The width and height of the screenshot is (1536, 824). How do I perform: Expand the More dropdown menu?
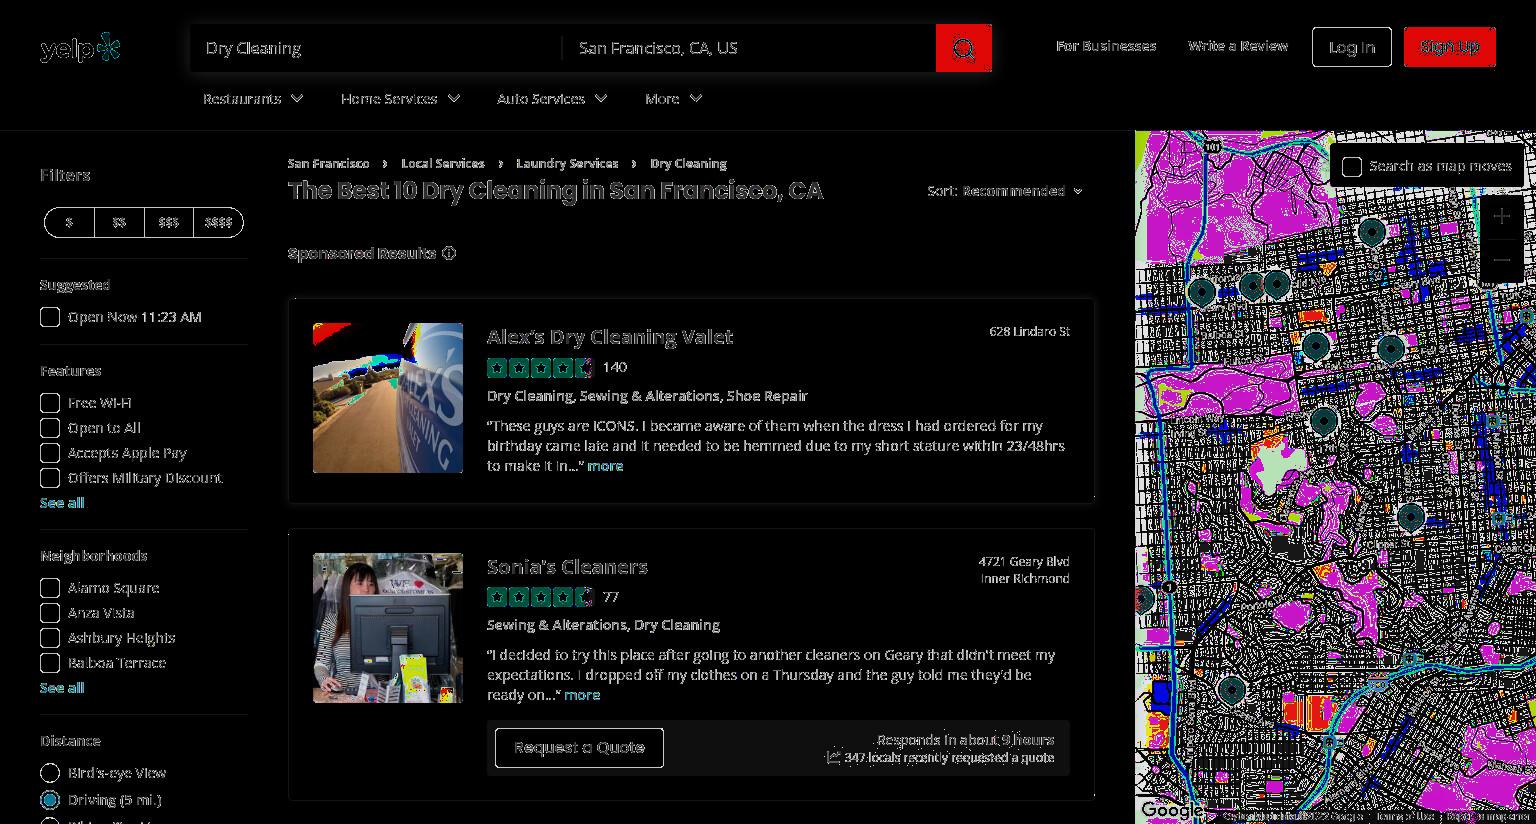[x=674, y=98]
